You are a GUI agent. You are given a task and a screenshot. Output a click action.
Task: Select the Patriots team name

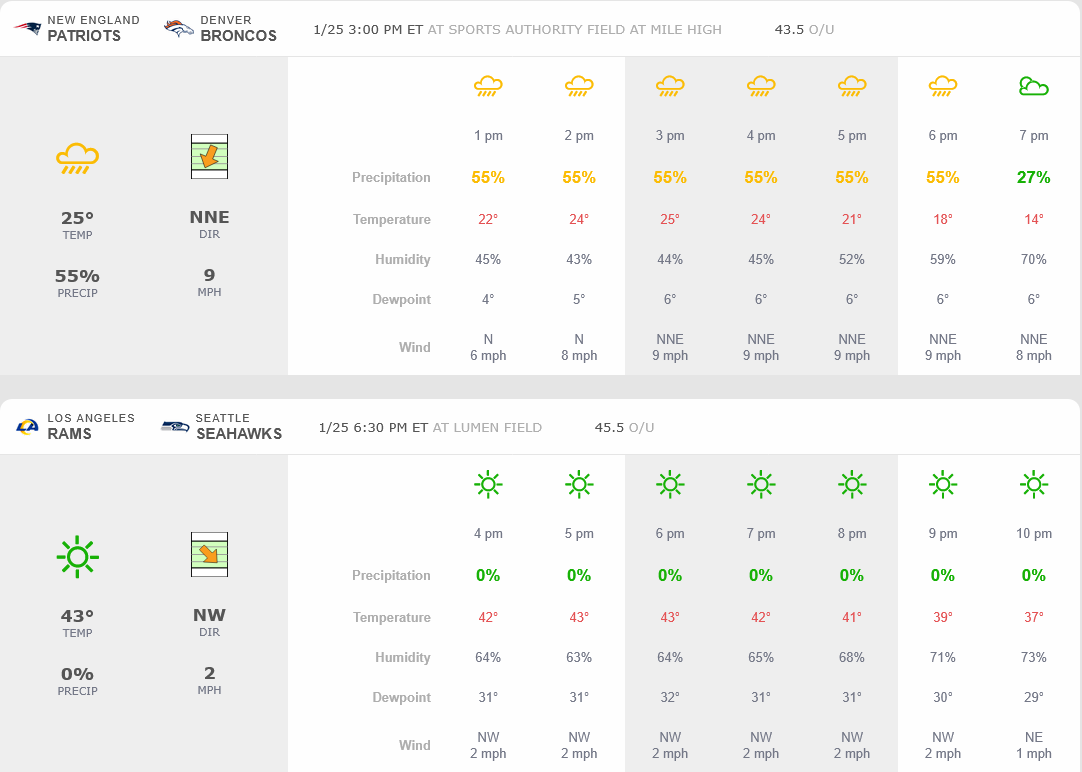point(84,35)
